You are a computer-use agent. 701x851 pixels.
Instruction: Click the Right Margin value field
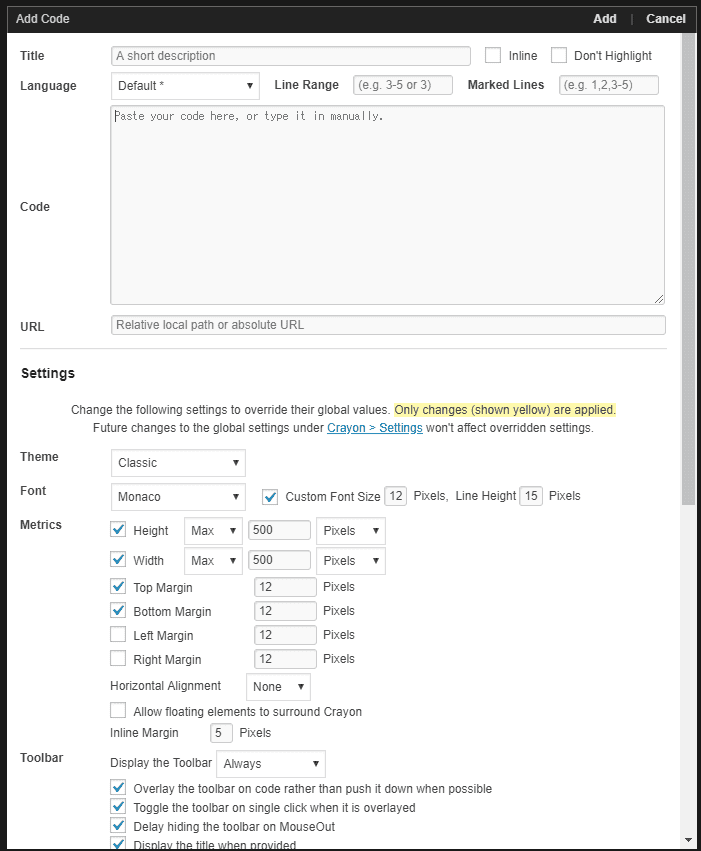(x=285, y=659)
